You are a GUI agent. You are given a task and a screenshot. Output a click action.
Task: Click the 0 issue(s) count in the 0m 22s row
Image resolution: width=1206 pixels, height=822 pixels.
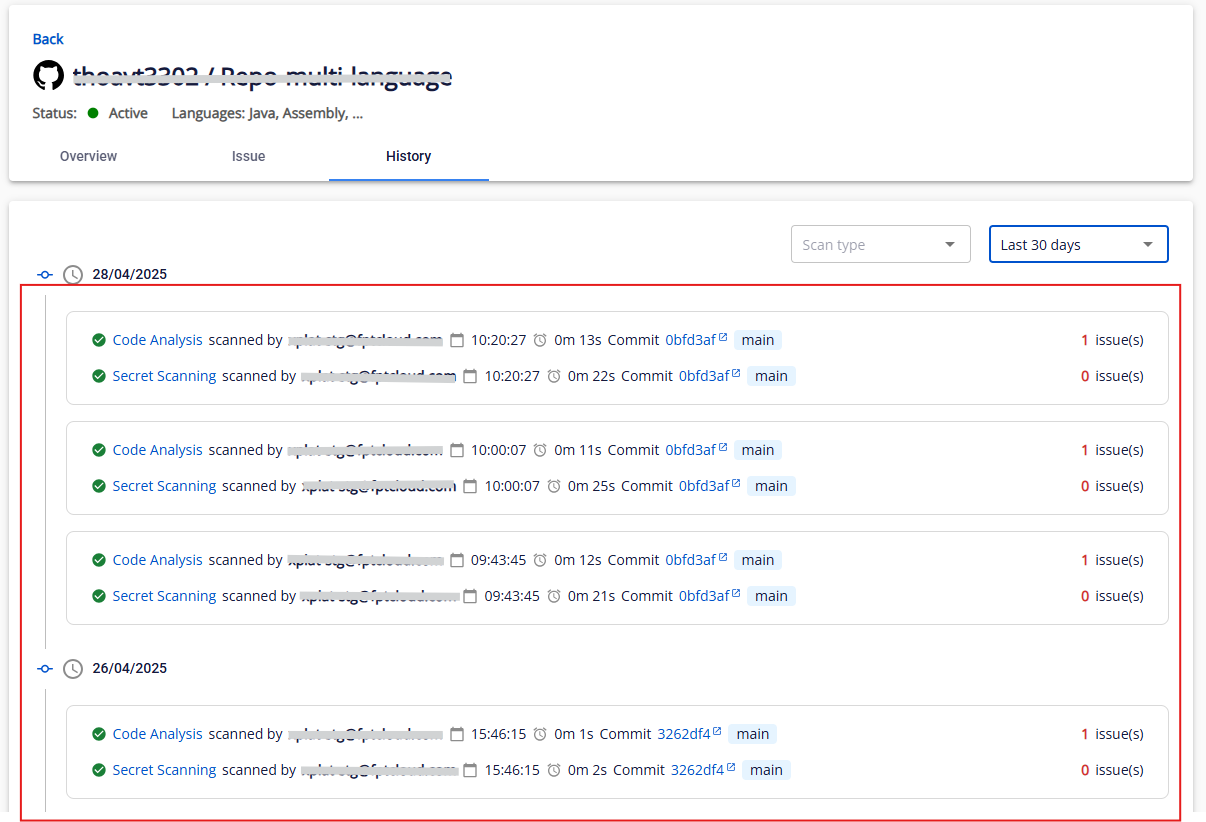[x=1112, y=376]
